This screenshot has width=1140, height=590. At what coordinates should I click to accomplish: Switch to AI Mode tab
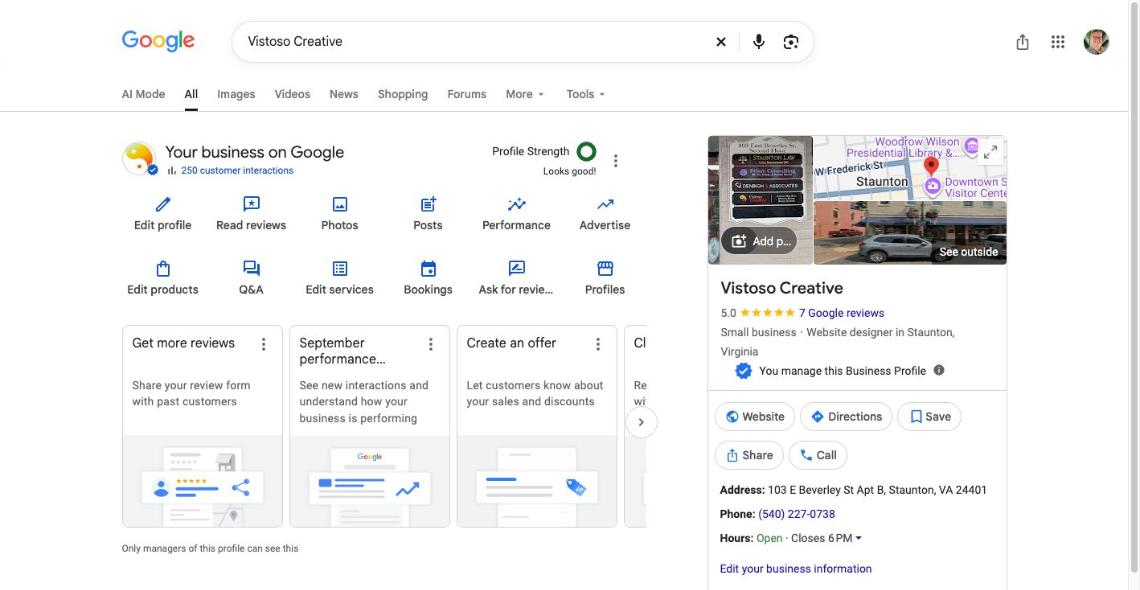point(143,94)
